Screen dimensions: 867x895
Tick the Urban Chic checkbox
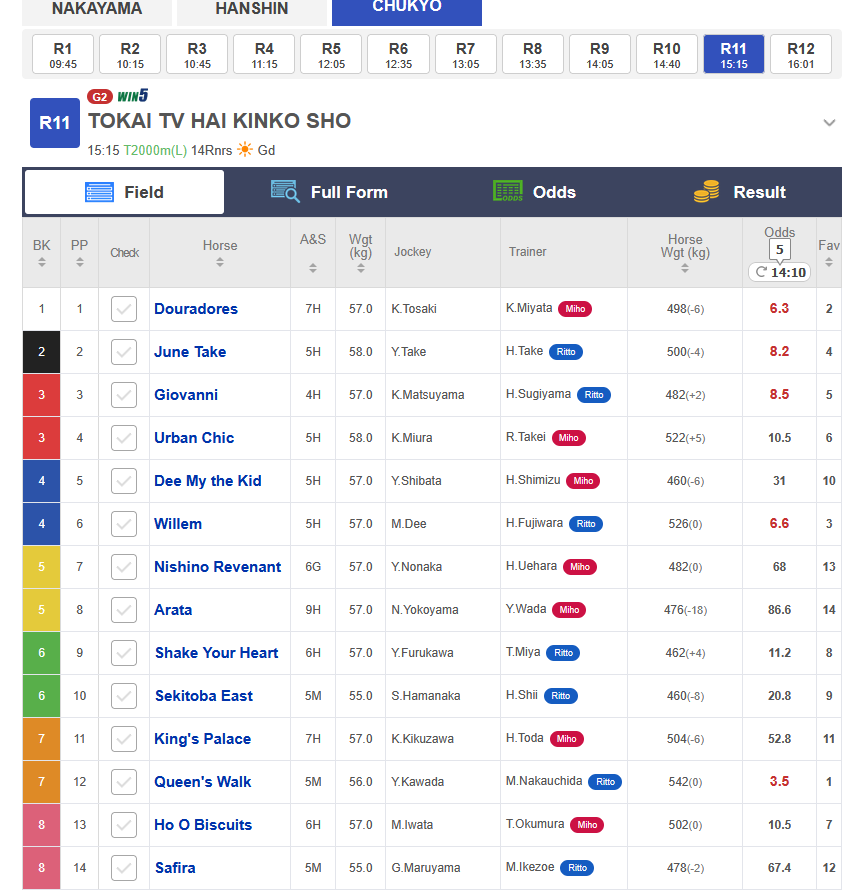tap(124, 438)
